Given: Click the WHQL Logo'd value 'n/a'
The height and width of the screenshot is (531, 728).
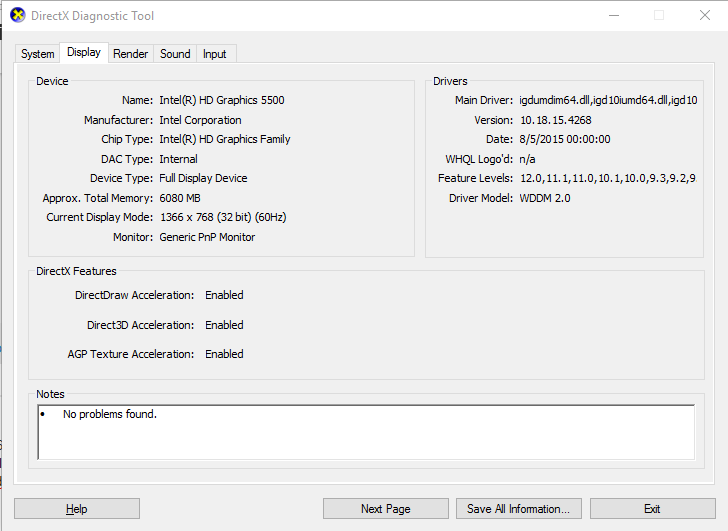Looking at the screenshot, I should (527, 159).
